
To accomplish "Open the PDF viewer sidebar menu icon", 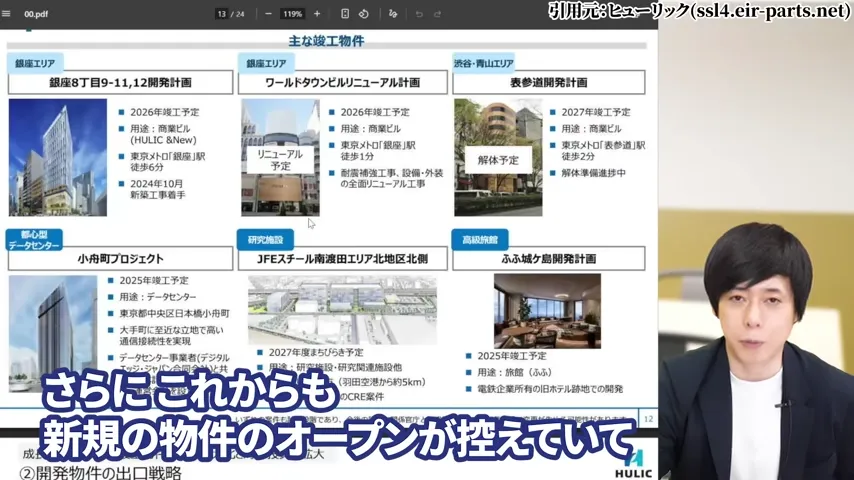I will (6, 14).
